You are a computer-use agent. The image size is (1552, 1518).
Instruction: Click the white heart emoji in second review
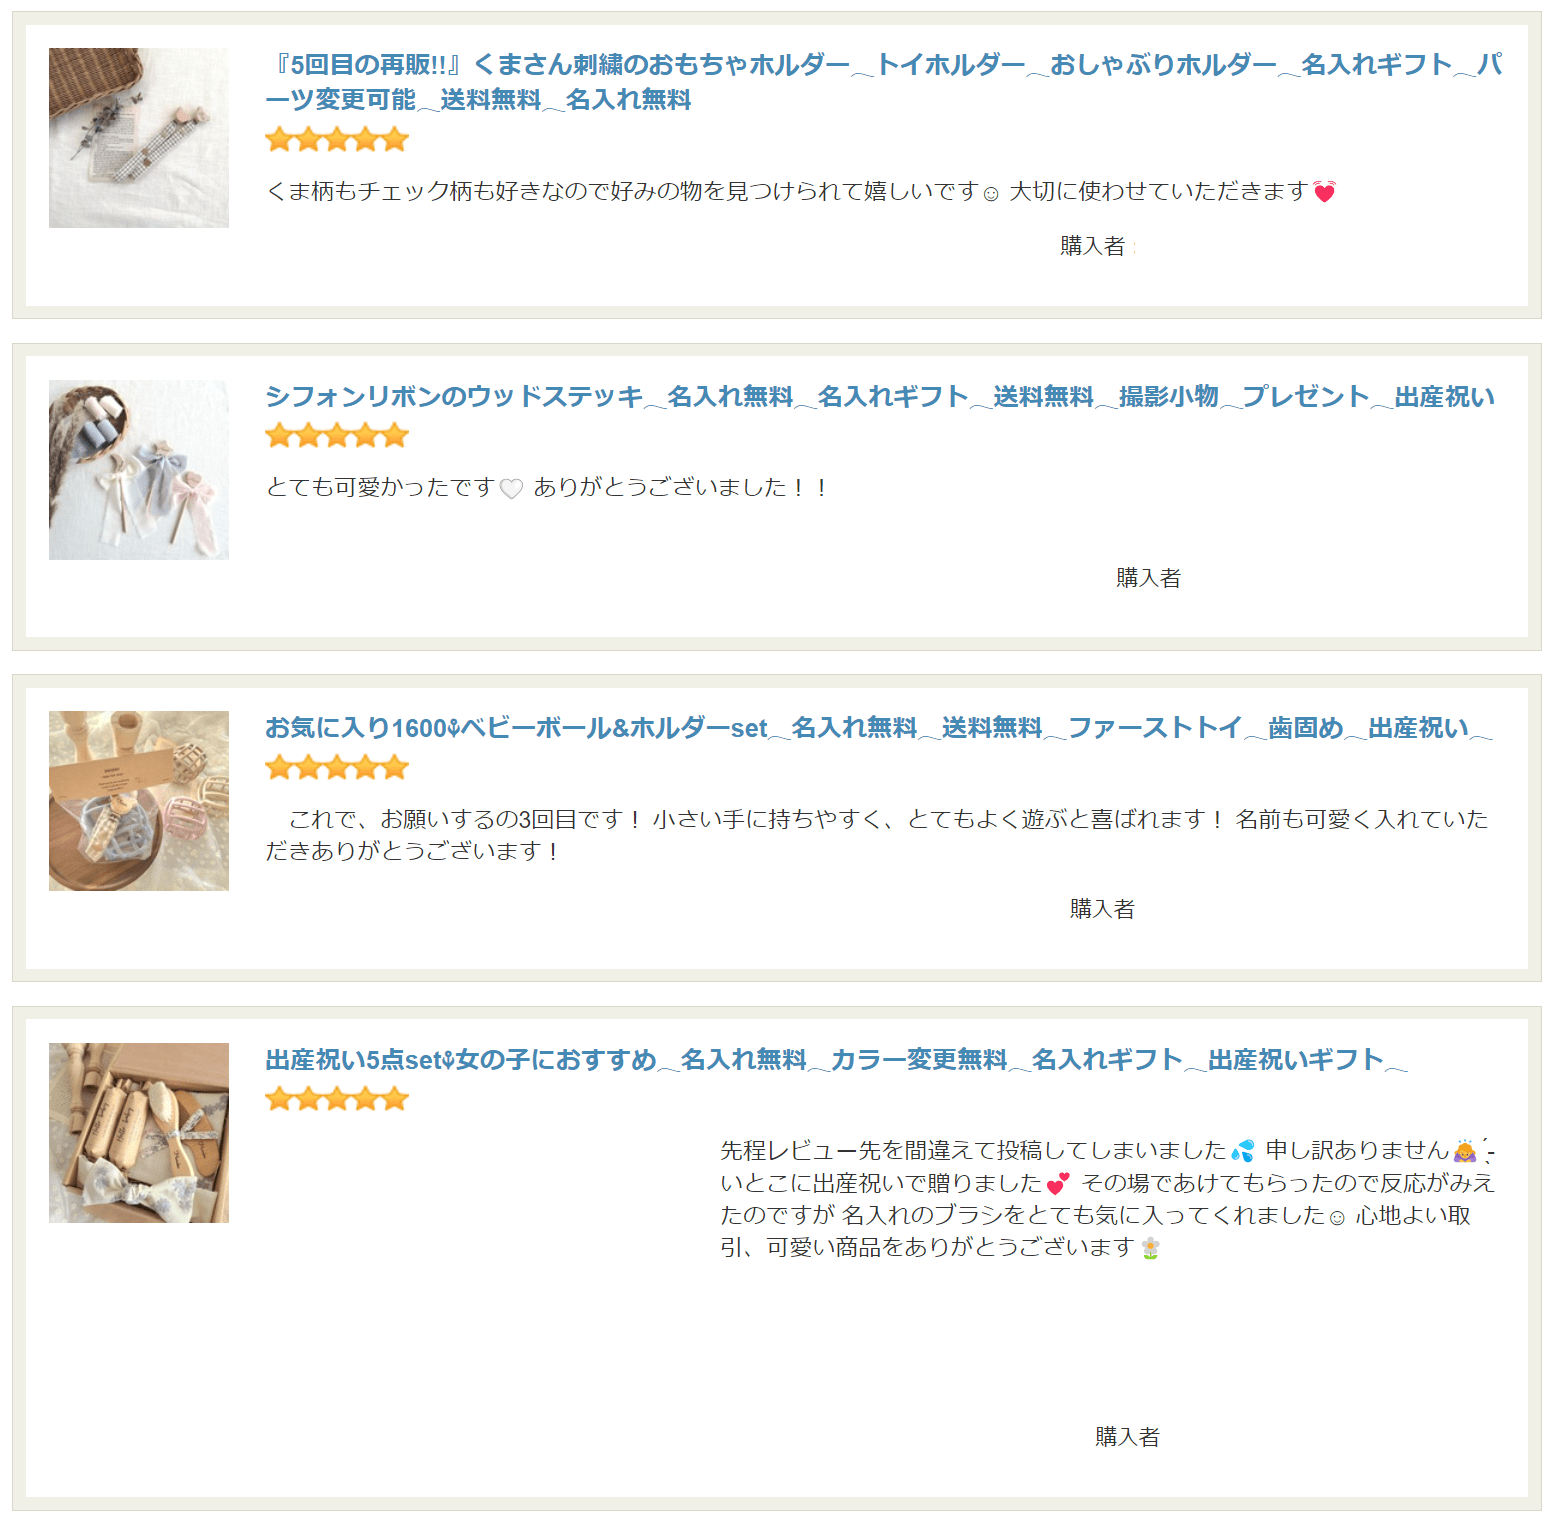click(x=511, y=489)
